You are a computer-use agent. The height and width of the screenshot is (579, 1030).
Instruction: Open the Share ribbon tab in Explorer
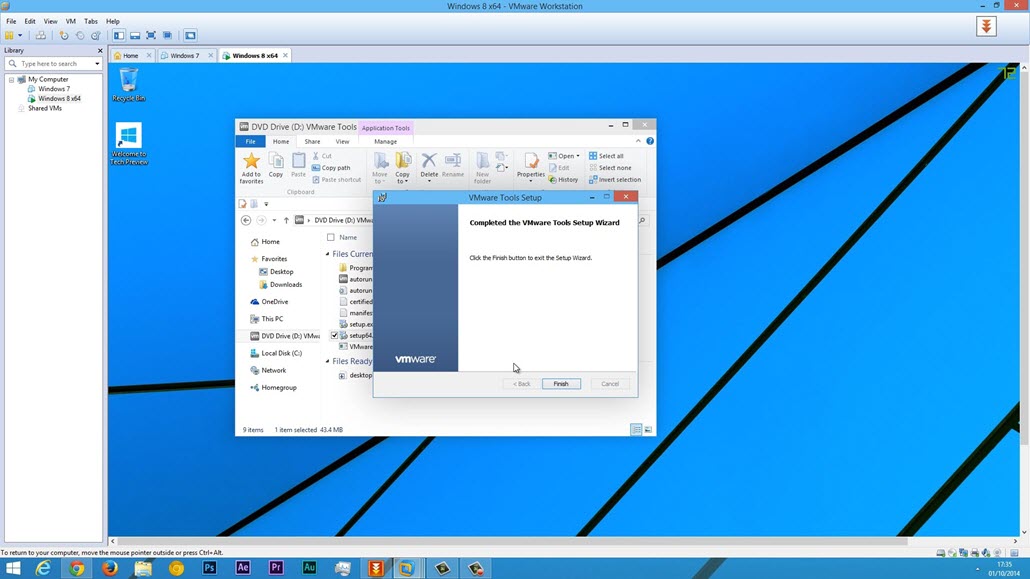click(312, 142)
